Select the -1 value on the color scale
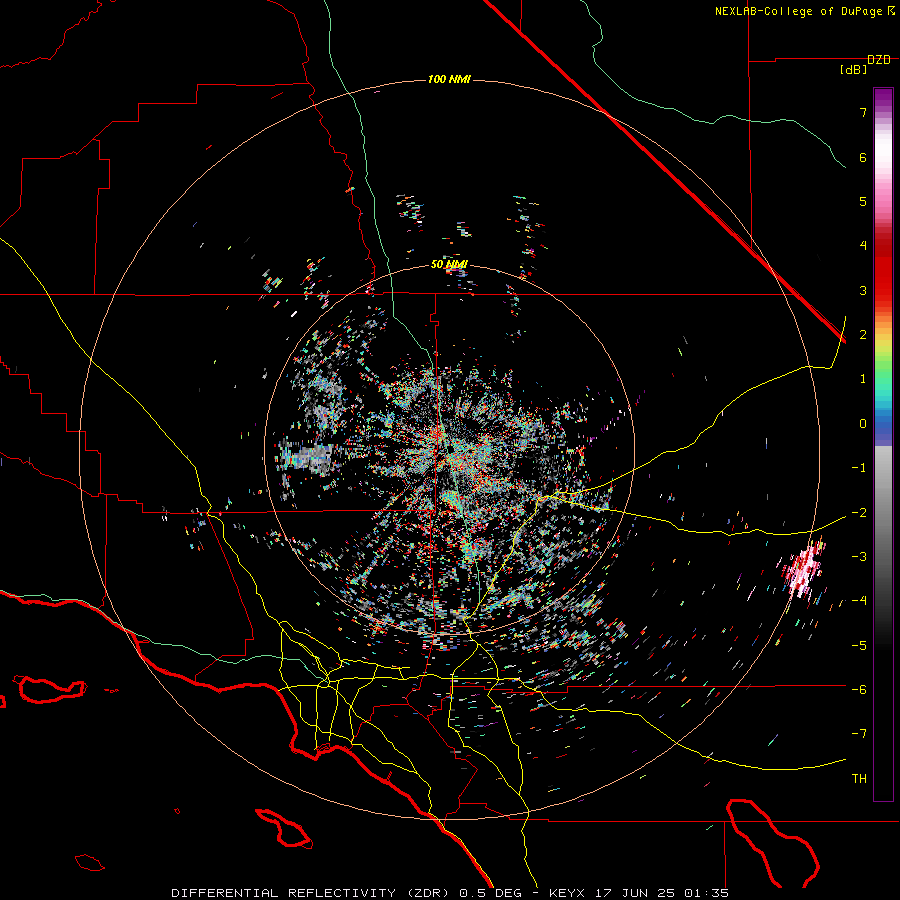Screen dimensions: 900x900 point(859,468)
